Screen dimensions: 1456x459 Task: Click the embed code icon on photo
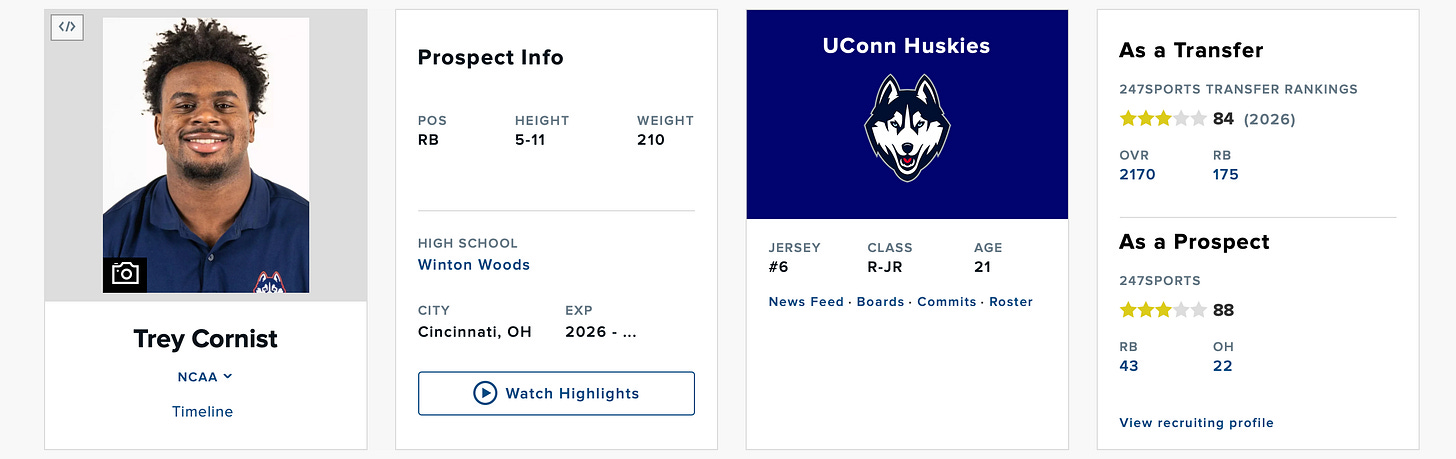(x=67, y=27)
